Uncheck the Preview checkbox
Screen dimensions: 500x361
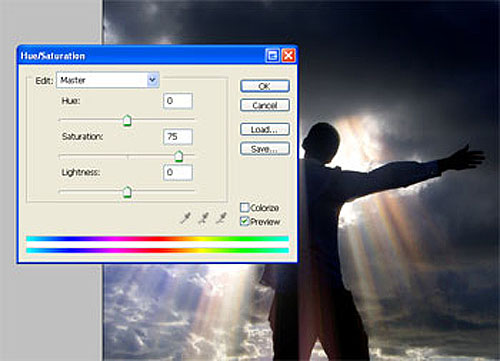(244, 221)
